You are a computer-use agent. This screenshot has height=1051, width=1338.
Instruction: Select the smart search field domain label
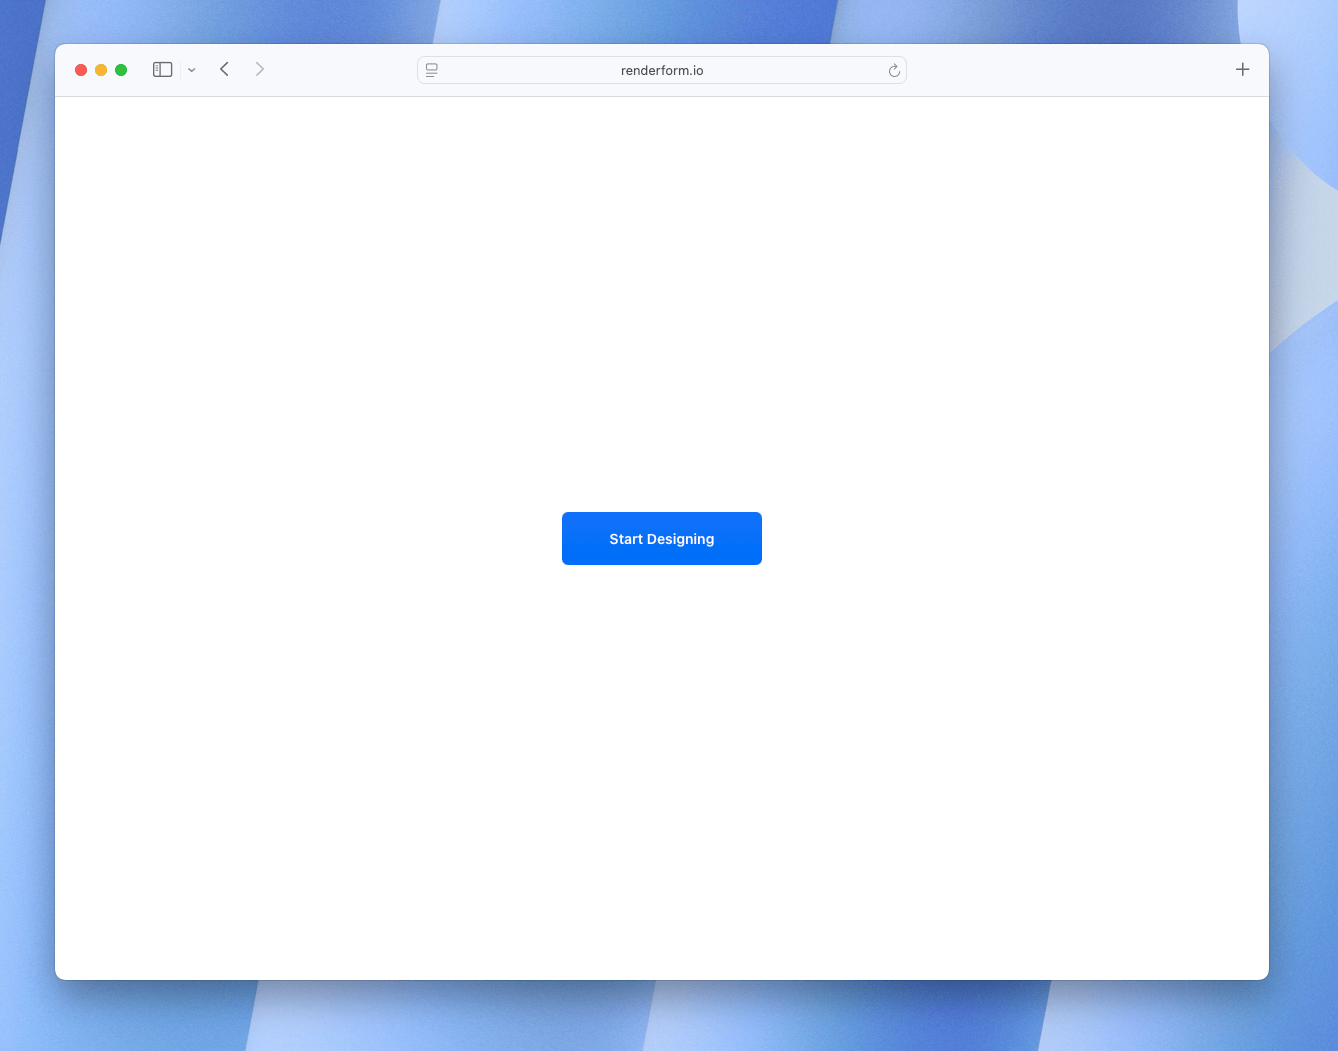tap(661, 70)
